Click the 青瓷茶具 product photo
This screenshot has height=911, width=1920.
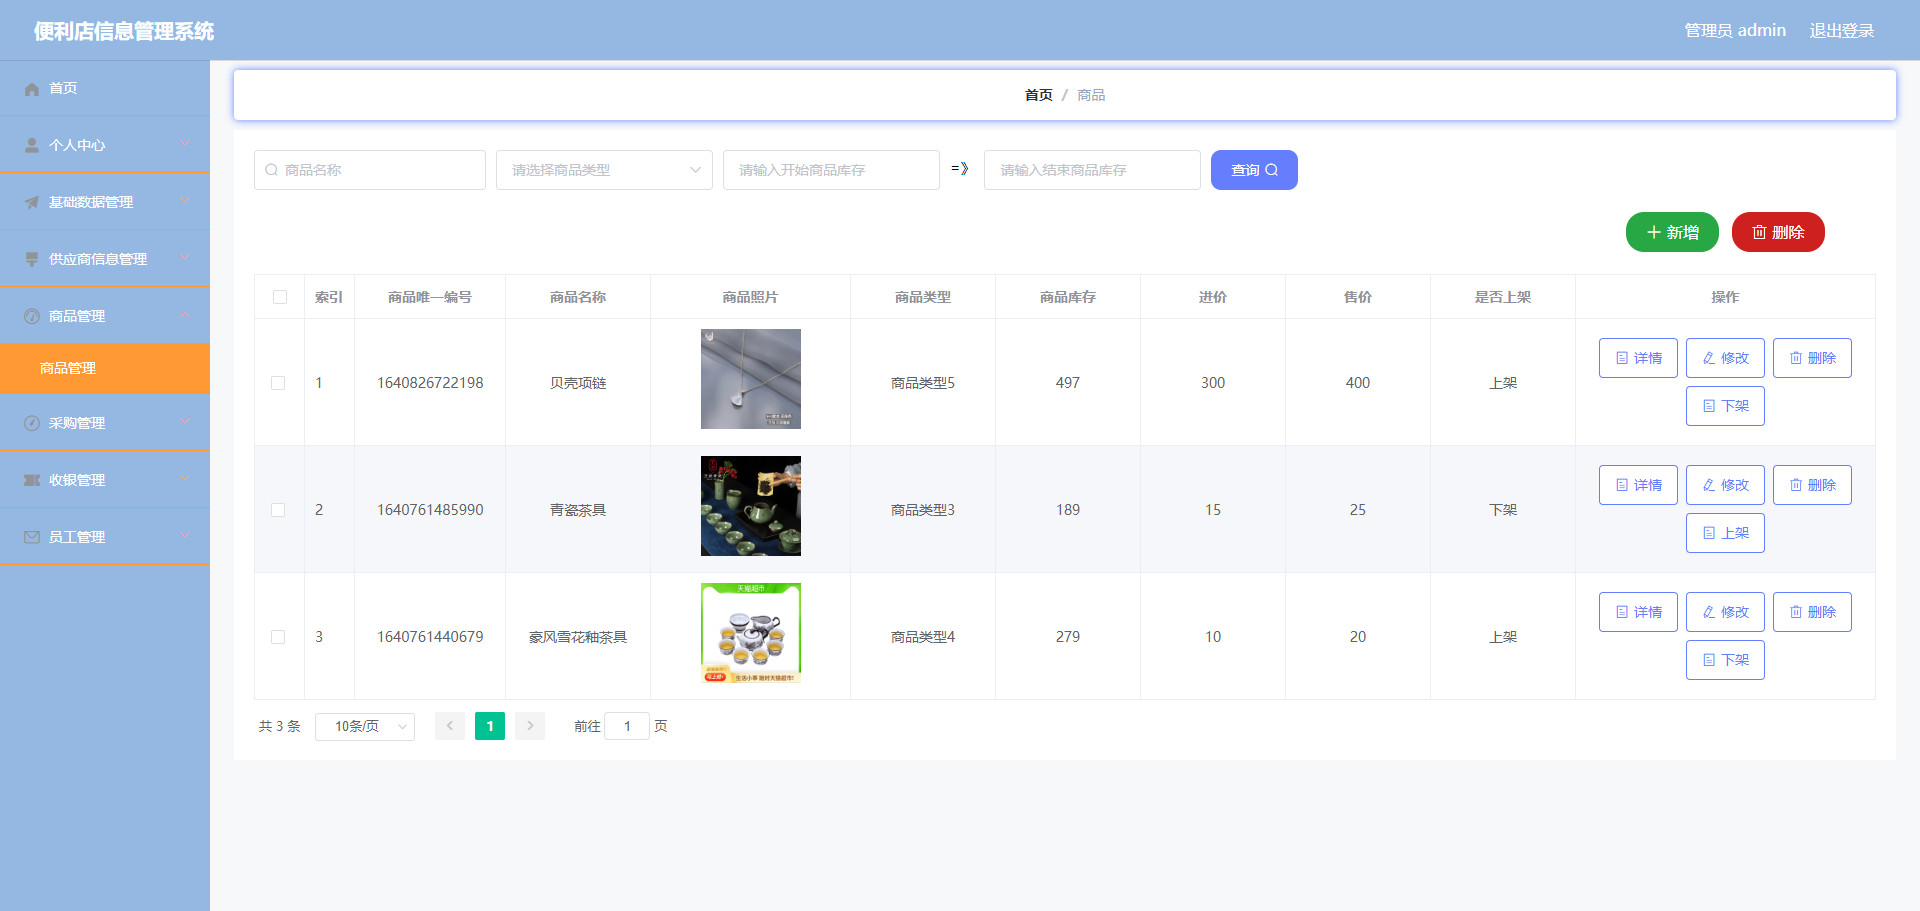751,506
